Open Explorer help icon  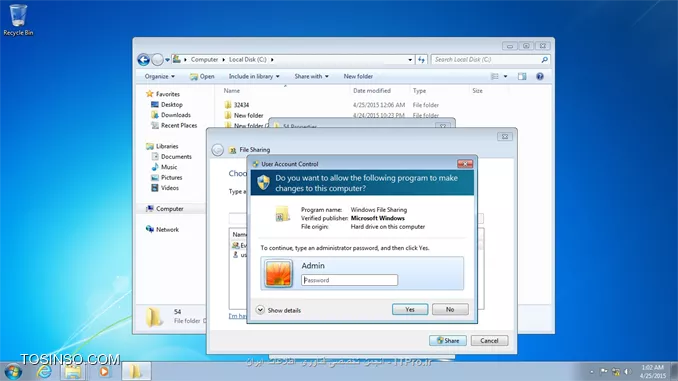coord(540,76)
